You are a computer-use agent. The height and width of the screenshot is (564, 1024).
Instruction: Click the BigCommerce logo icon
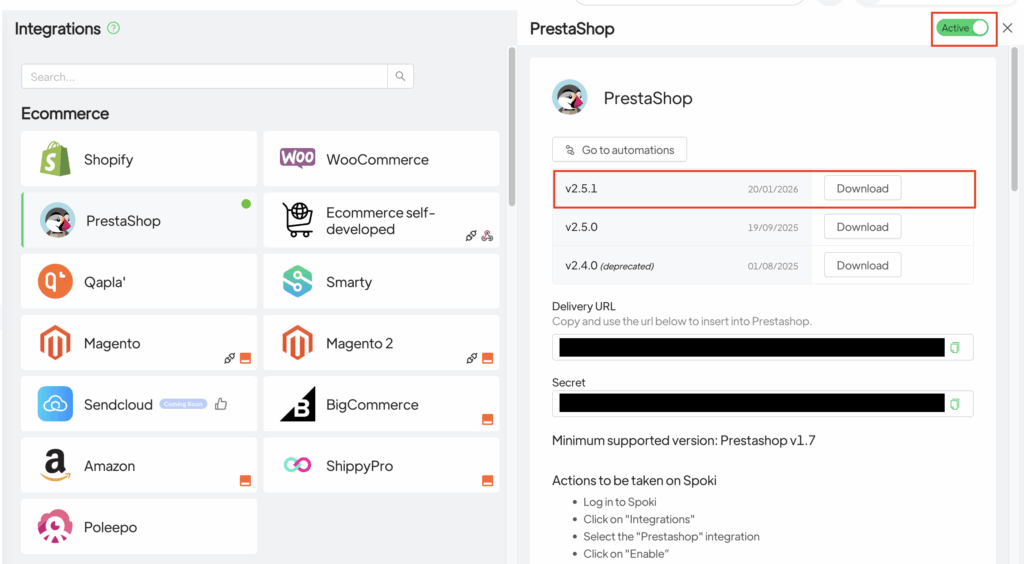297,404
